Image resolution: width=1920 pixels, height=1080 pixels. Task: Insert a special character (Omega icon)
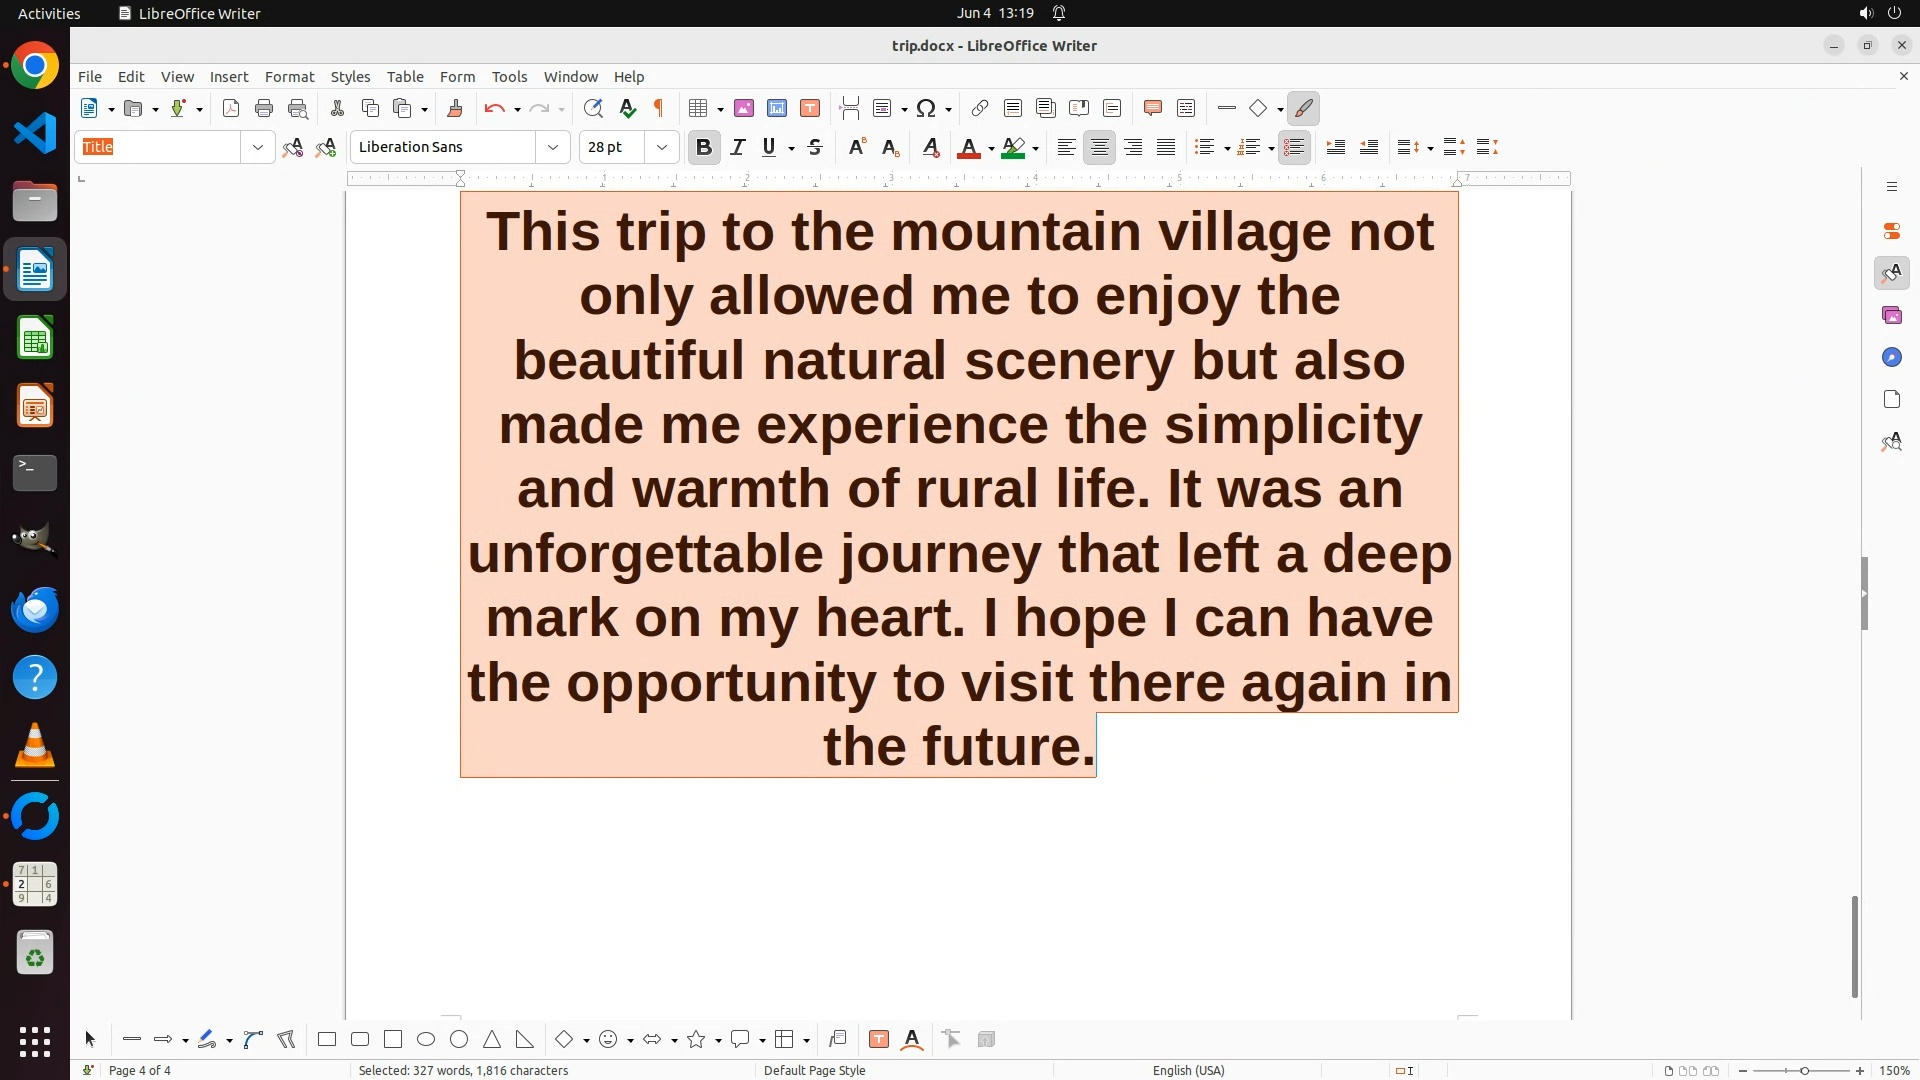[926, 109]
